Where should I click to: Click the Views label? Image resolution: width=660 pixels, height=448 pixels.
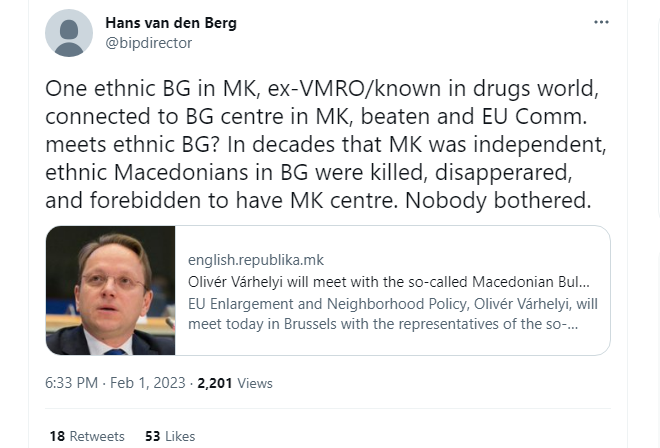coord(255,383)
